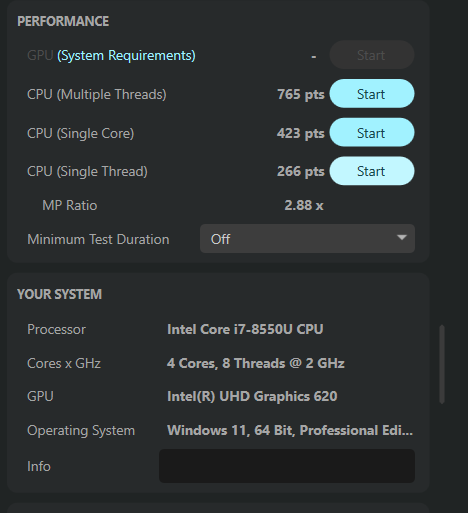Click the vertical scrollbar beside Your System

coord(442,364)
